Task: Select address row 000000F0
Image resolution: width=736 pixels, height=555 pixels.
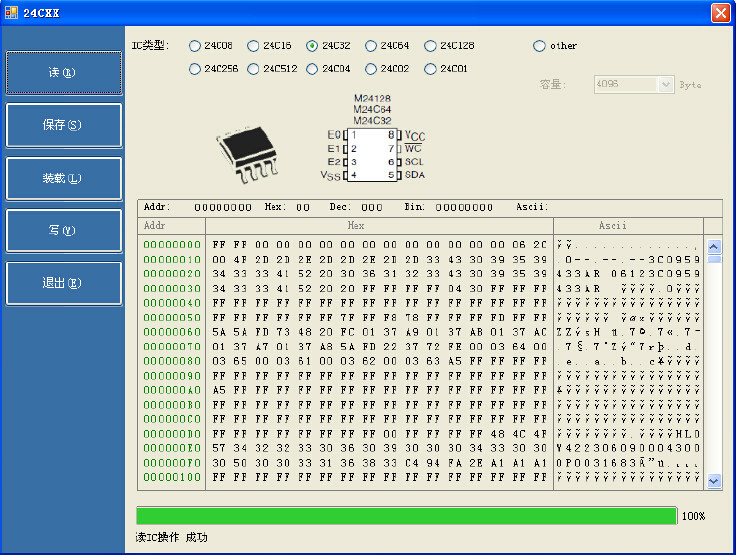Action: 172,463
